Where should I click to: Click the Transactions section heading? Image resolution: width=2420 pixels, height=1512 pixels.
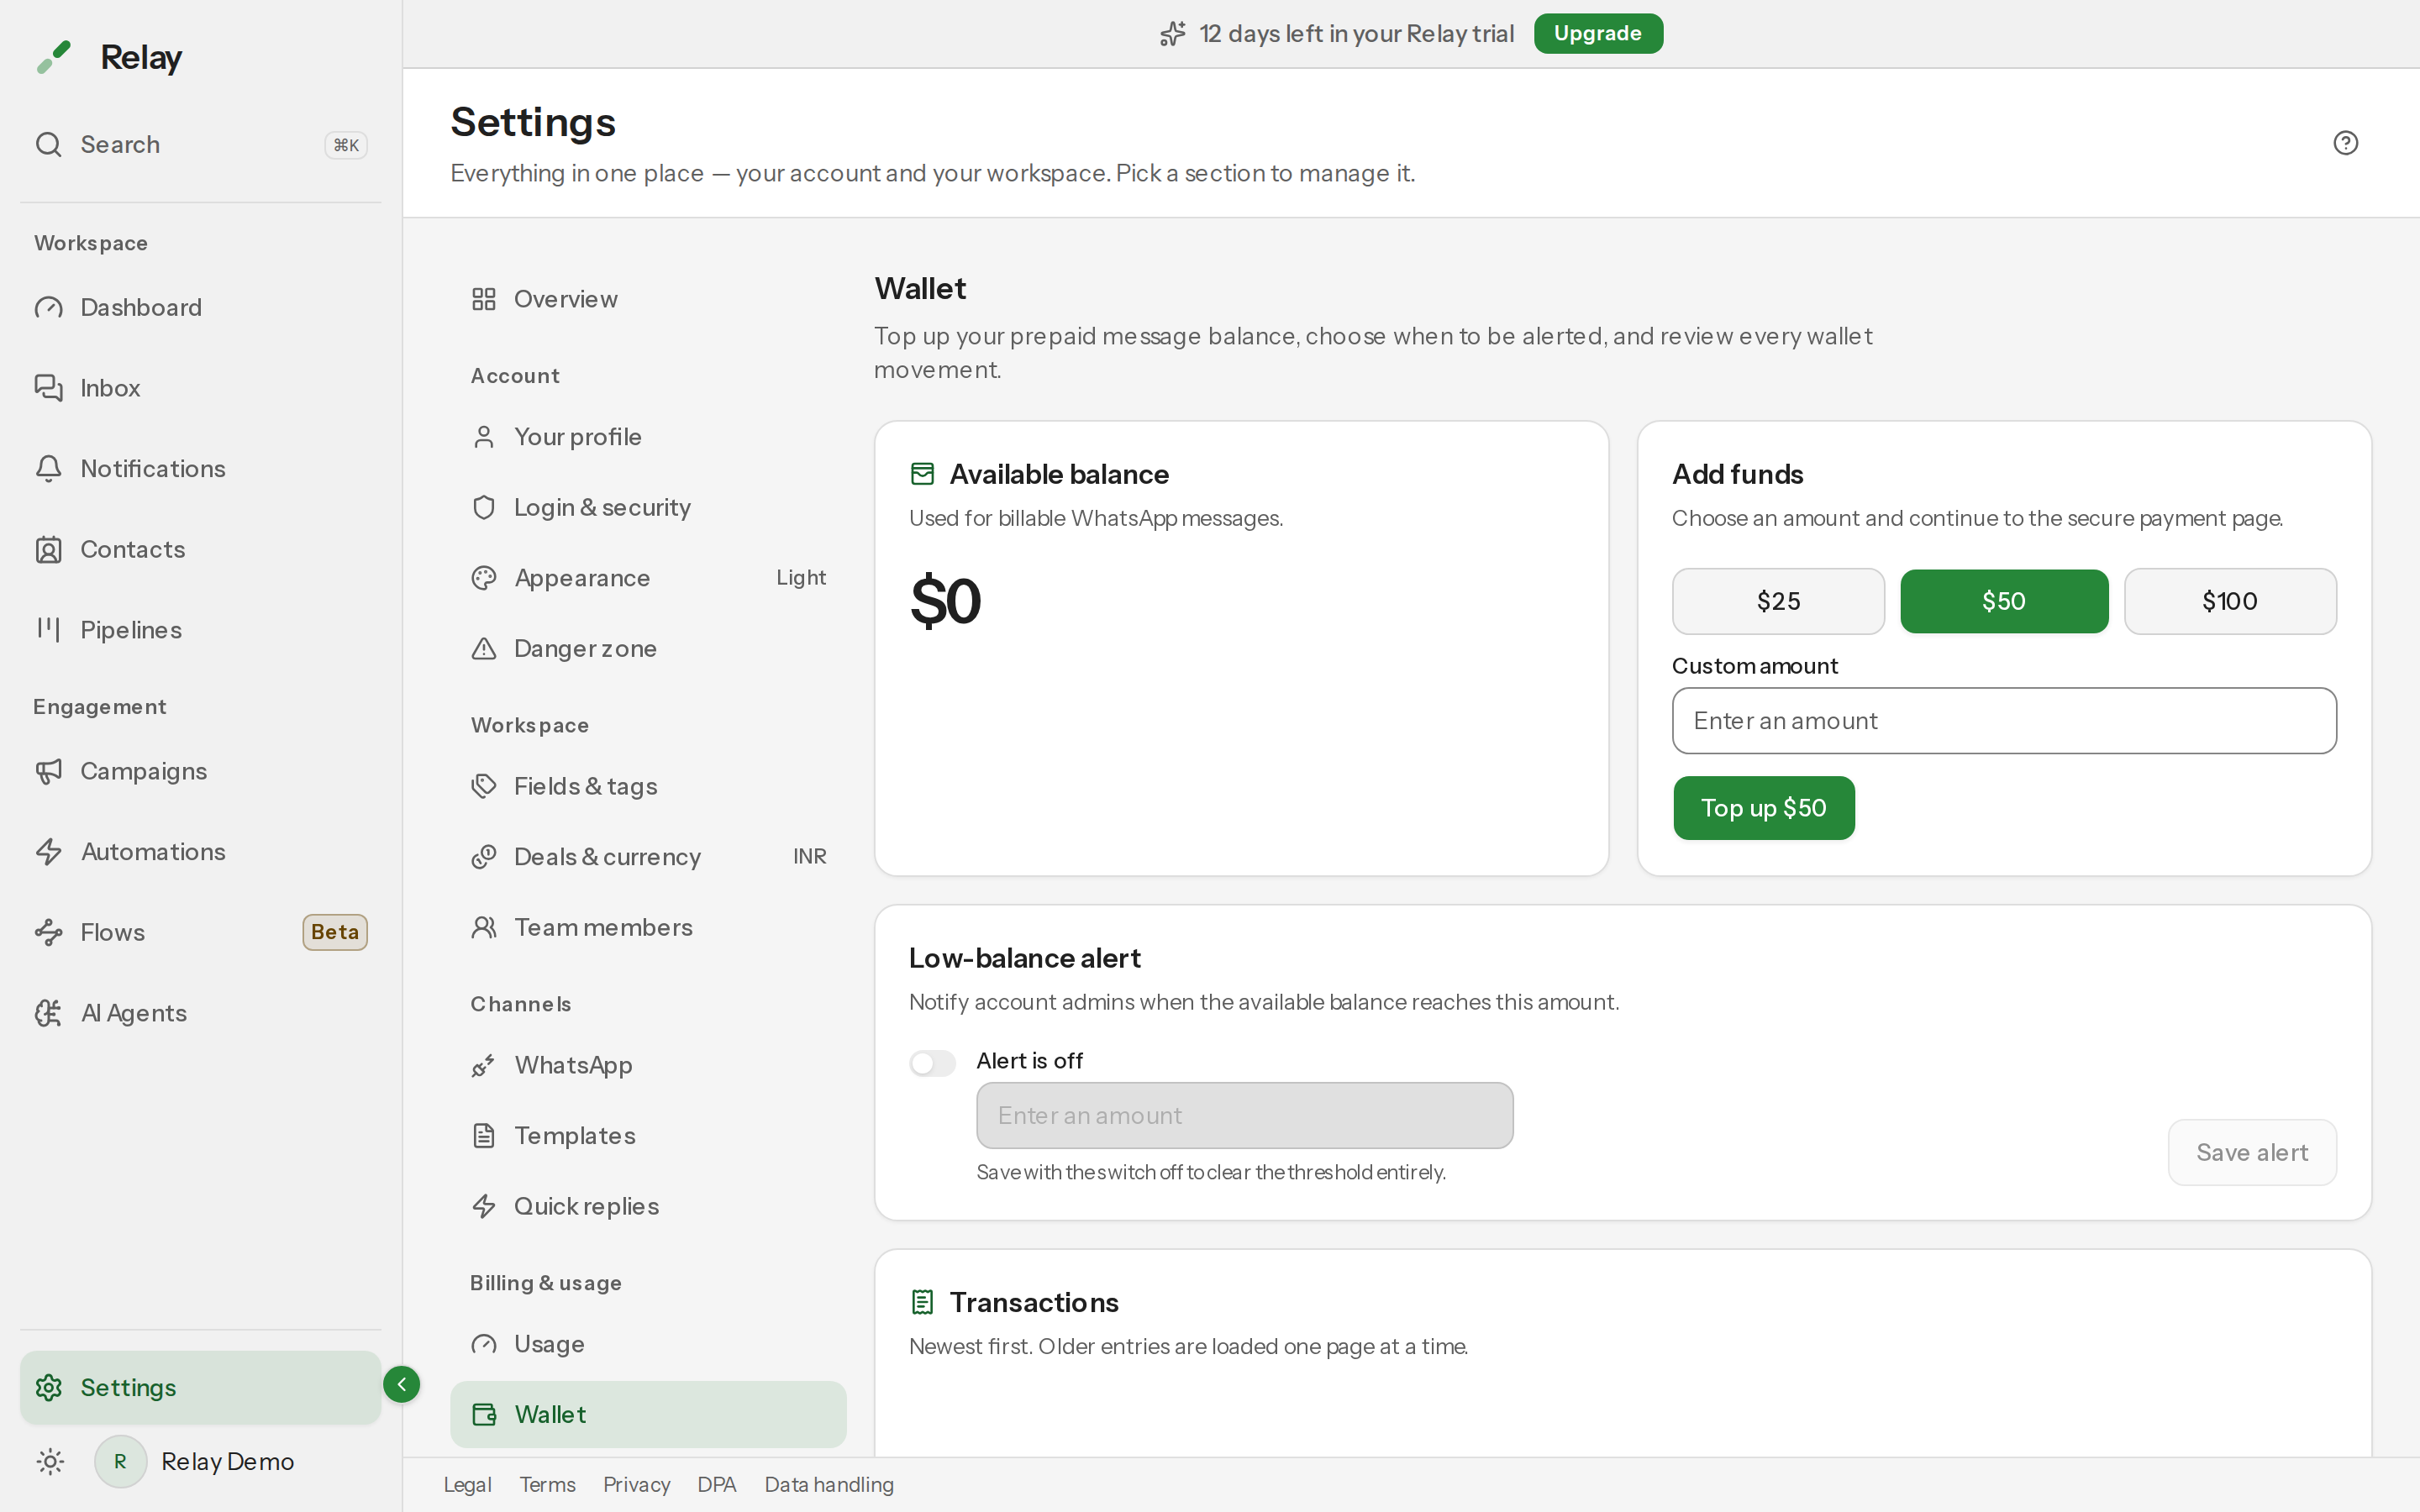tap(1034, 1302)
